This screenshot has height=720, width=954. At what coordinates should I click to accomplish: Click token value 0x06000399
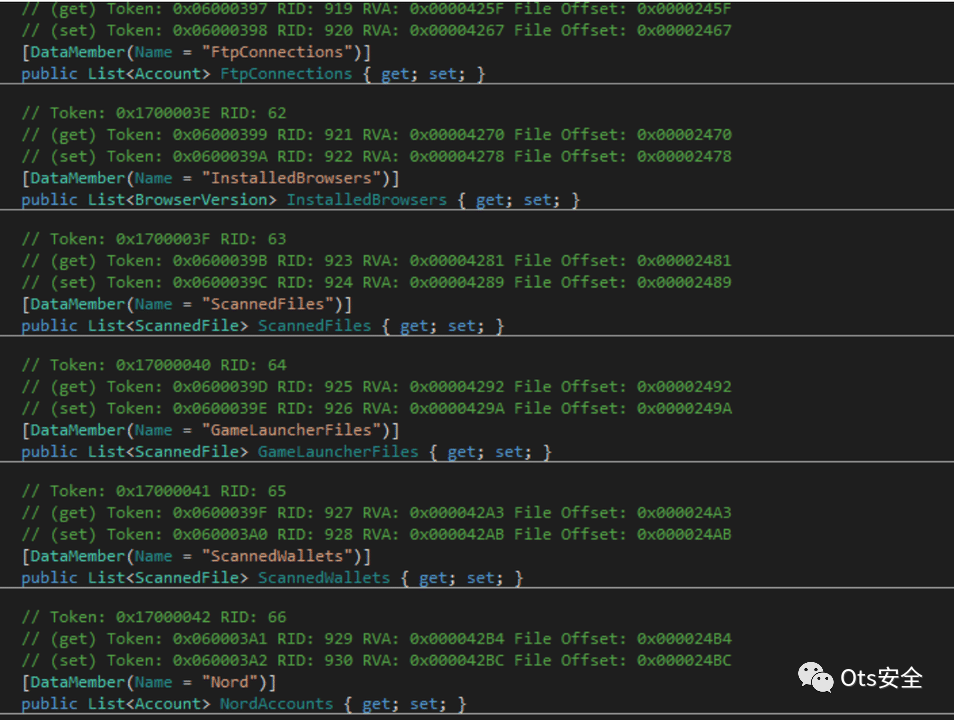(220, 135)
